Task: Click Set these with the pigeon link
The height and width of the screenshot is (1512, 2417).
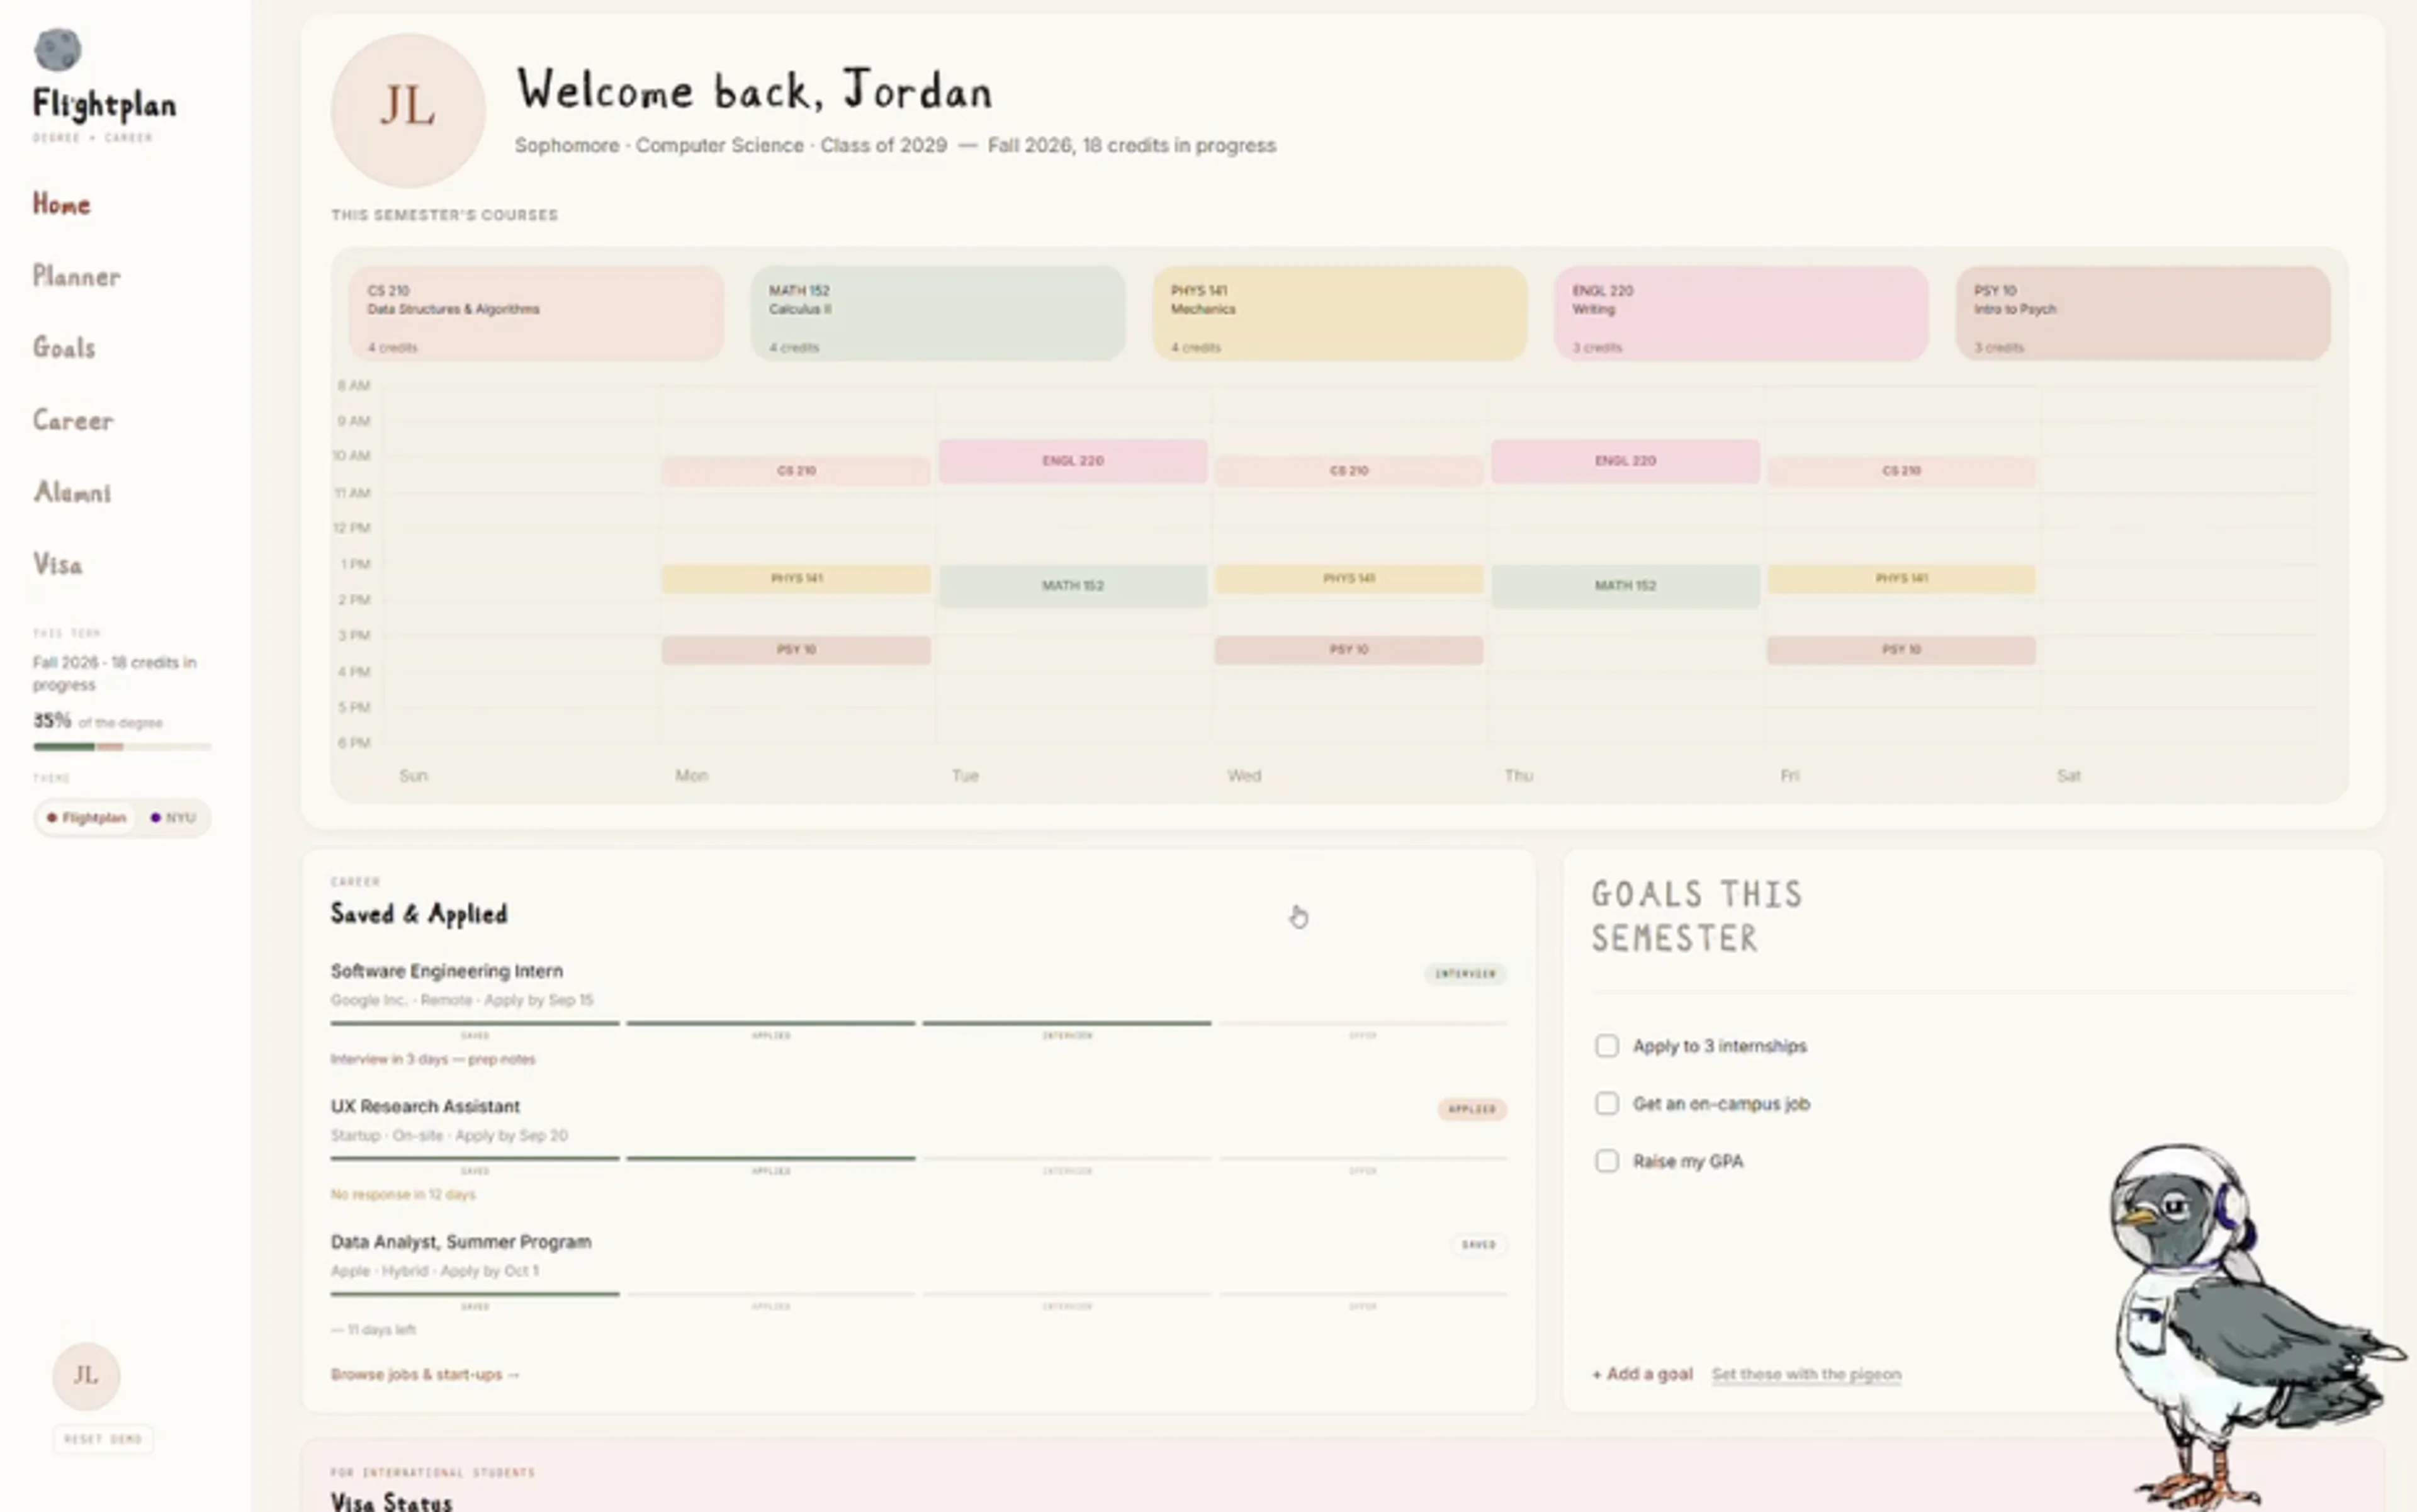Action: tap(1806, 1374)
